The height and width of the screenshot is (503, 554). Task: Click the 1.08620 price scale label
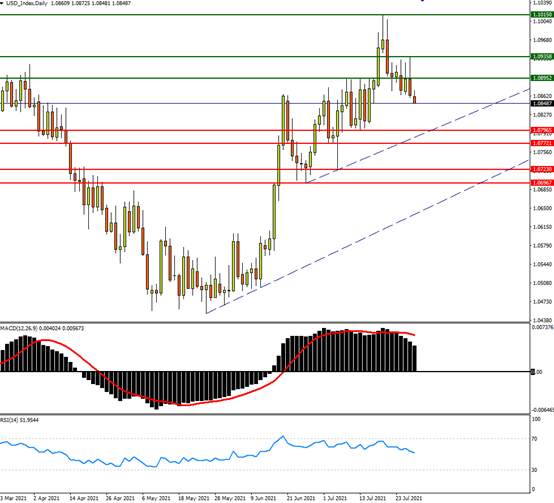click(543, 96)
